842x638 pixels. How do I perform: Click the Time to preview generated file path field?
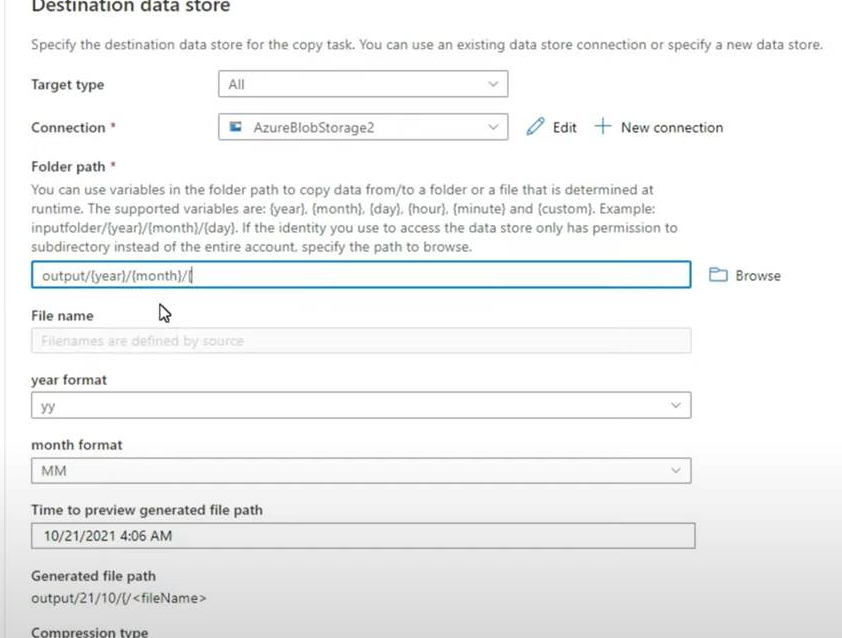point(360,535)
